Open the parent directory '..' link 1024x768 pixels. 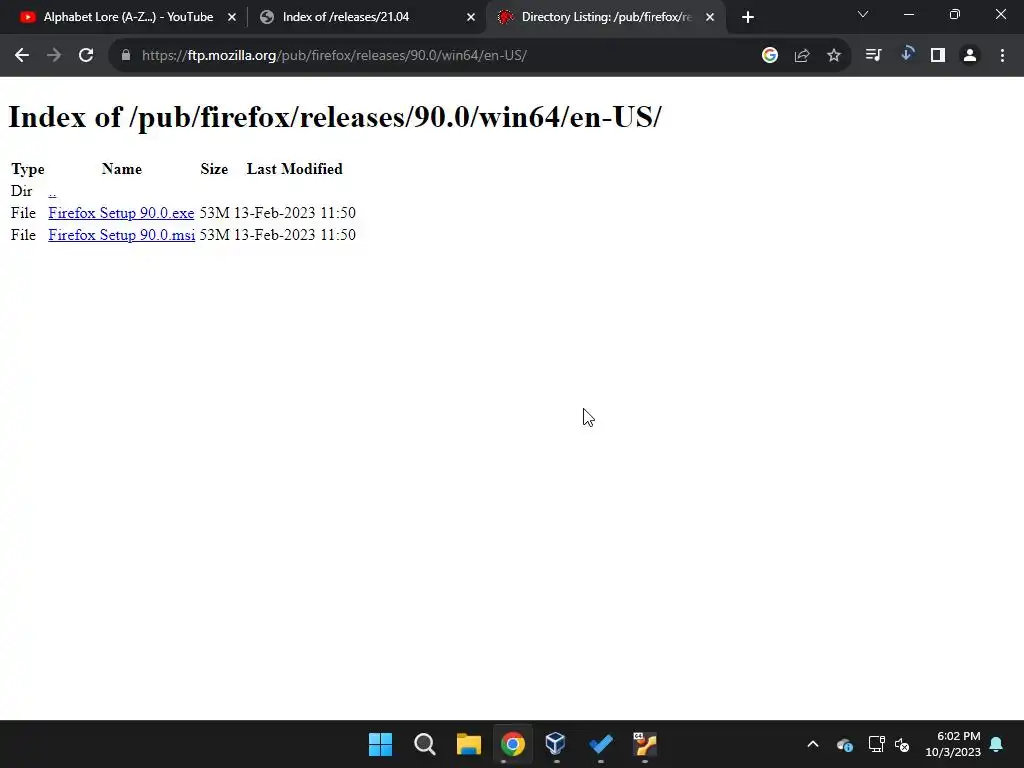52,191
